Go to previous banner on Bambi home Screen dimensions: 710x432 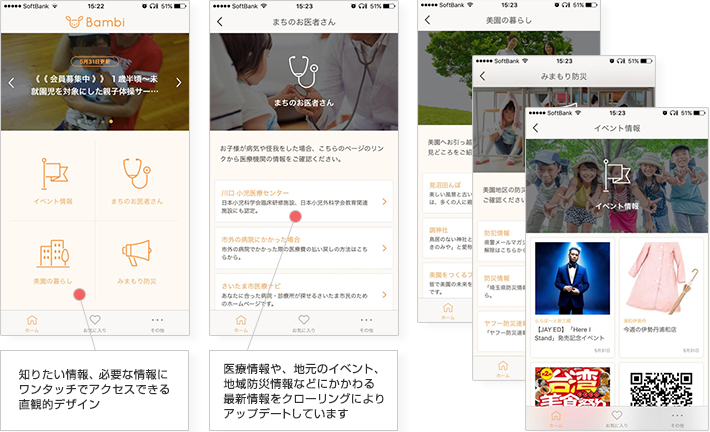(12, 83)
